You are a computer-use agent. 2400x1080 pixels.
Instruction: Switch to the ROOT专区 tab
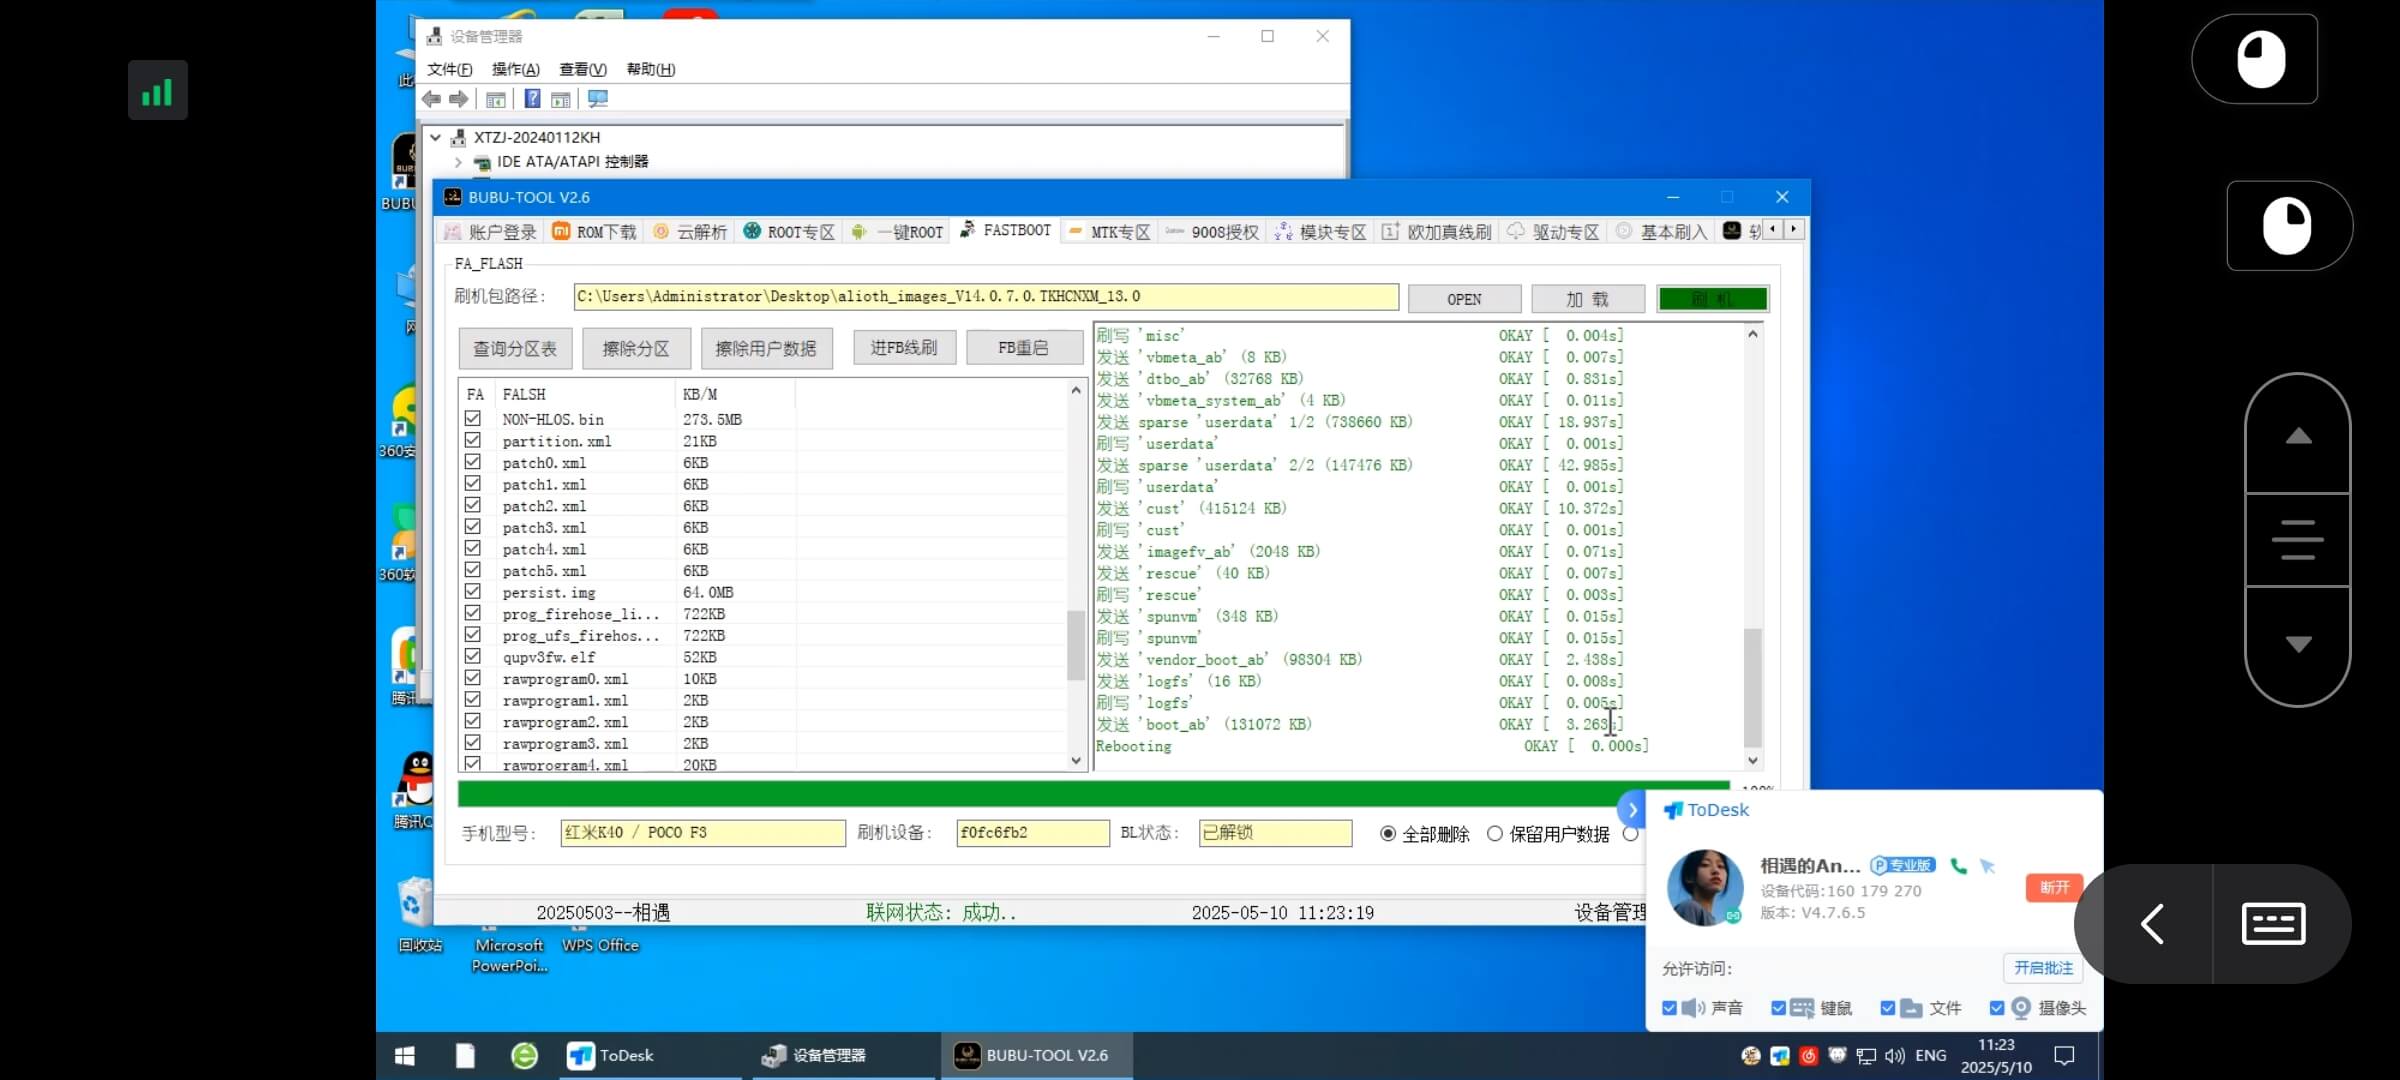789,232
